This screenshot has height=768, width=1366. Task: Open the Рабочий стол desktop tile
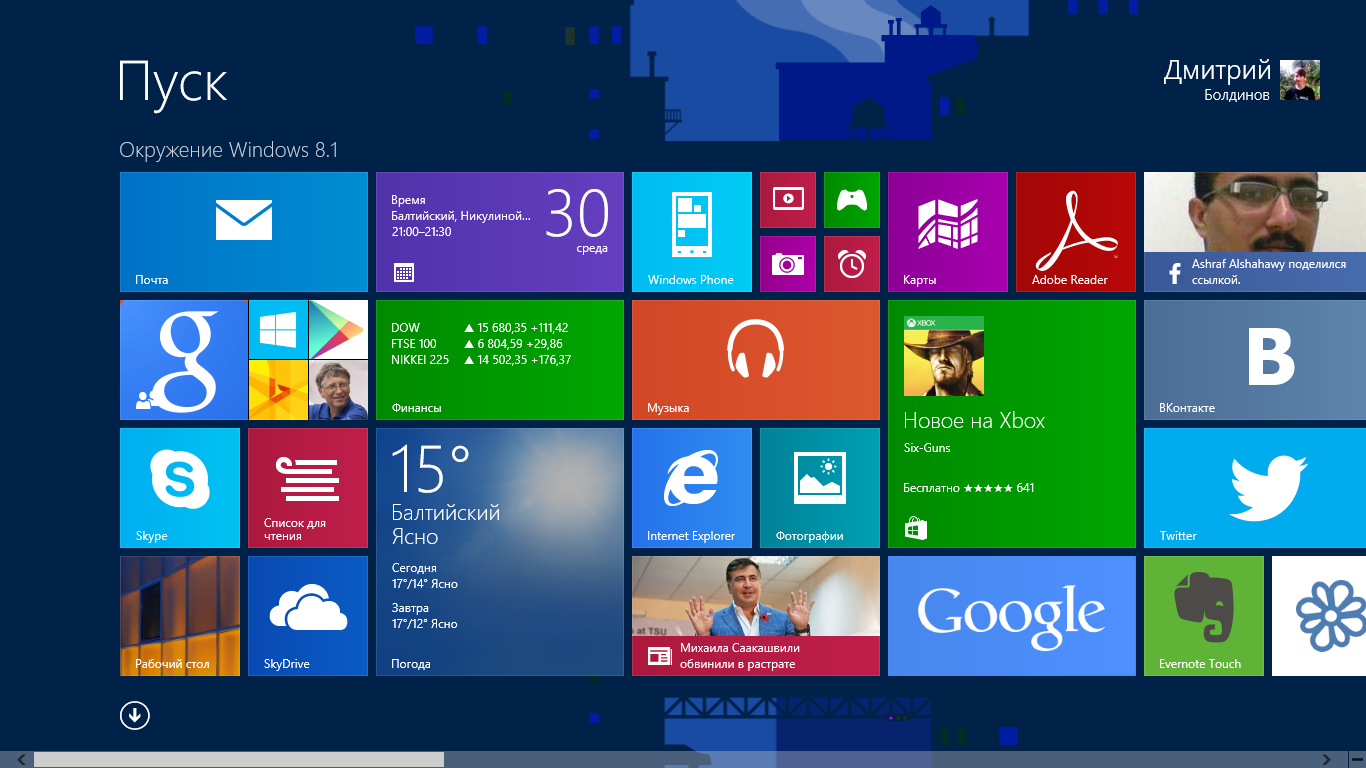(180, 616)
